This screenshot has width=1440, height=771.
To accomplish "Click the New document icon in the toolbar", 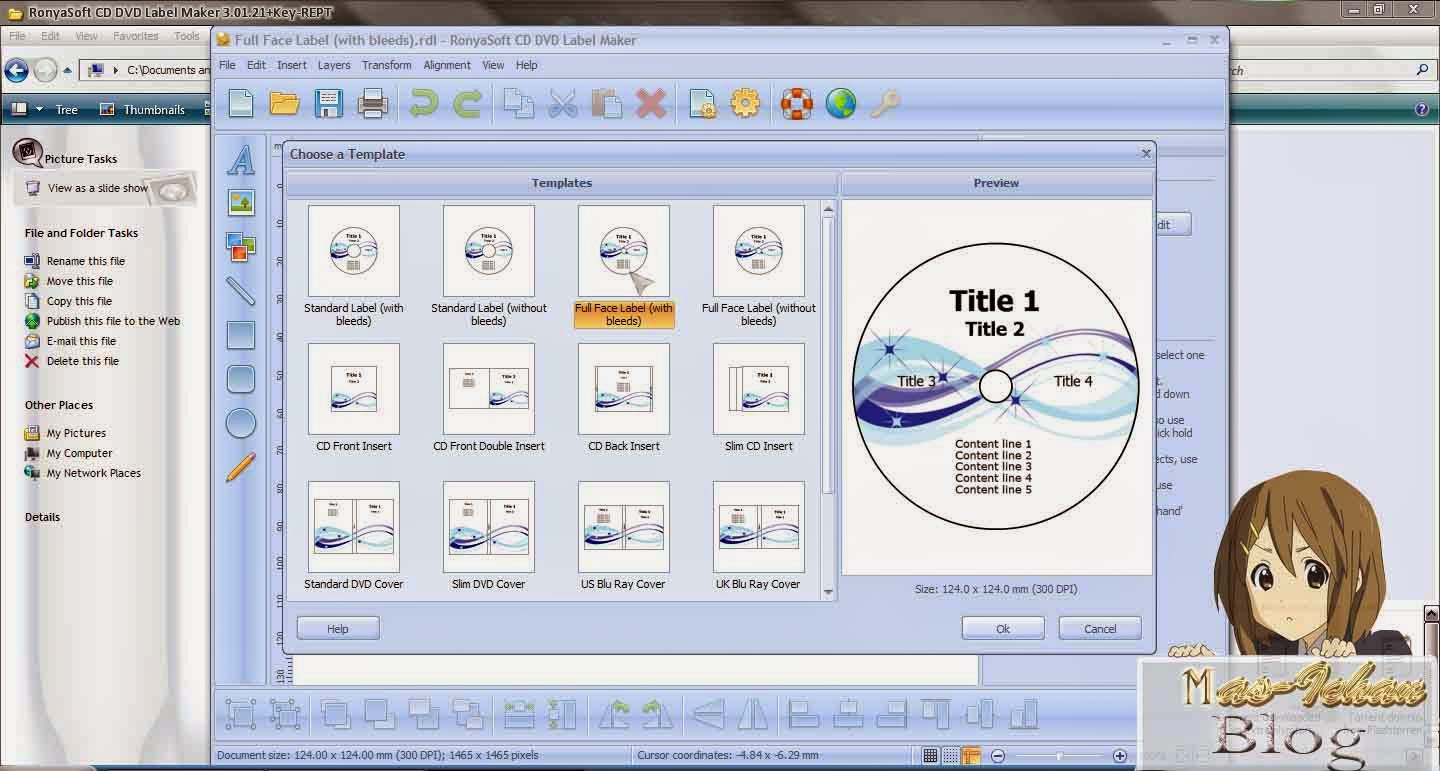I will tap(241, 103).
